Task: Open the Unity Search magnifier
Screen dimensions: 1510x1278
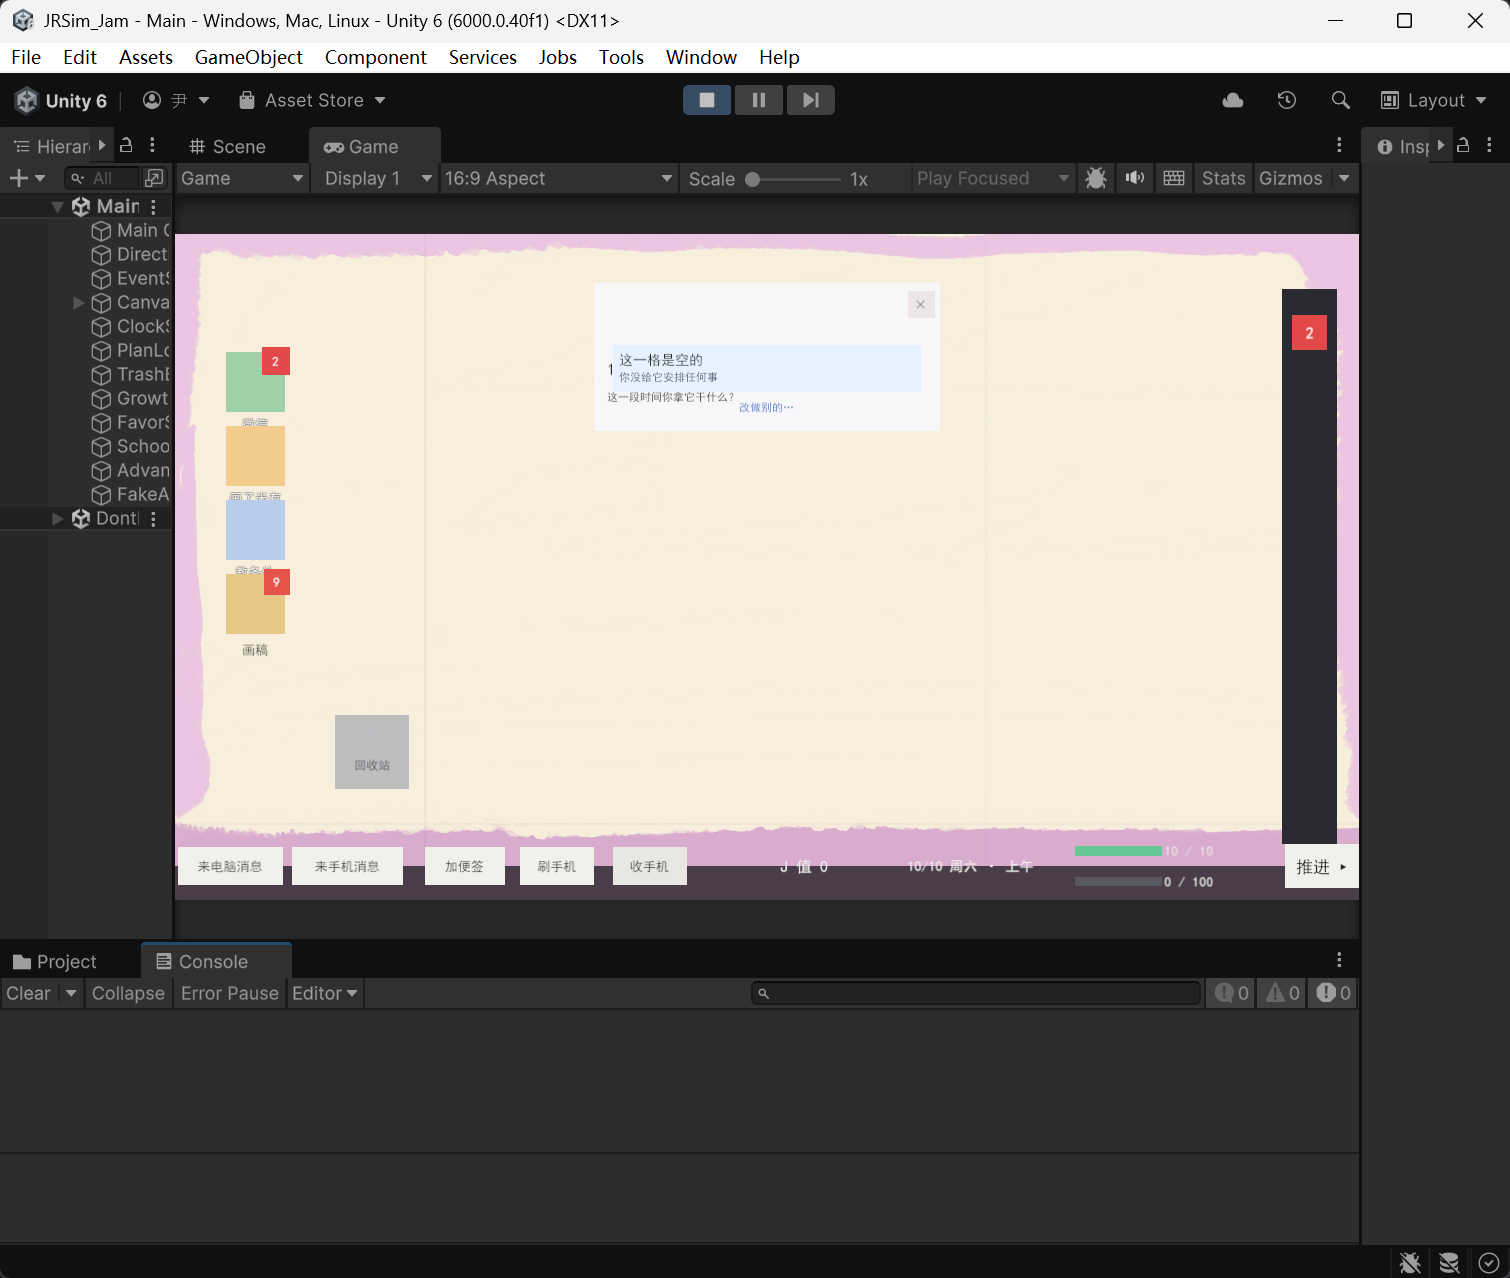Action: click(x=1341, y=100)
